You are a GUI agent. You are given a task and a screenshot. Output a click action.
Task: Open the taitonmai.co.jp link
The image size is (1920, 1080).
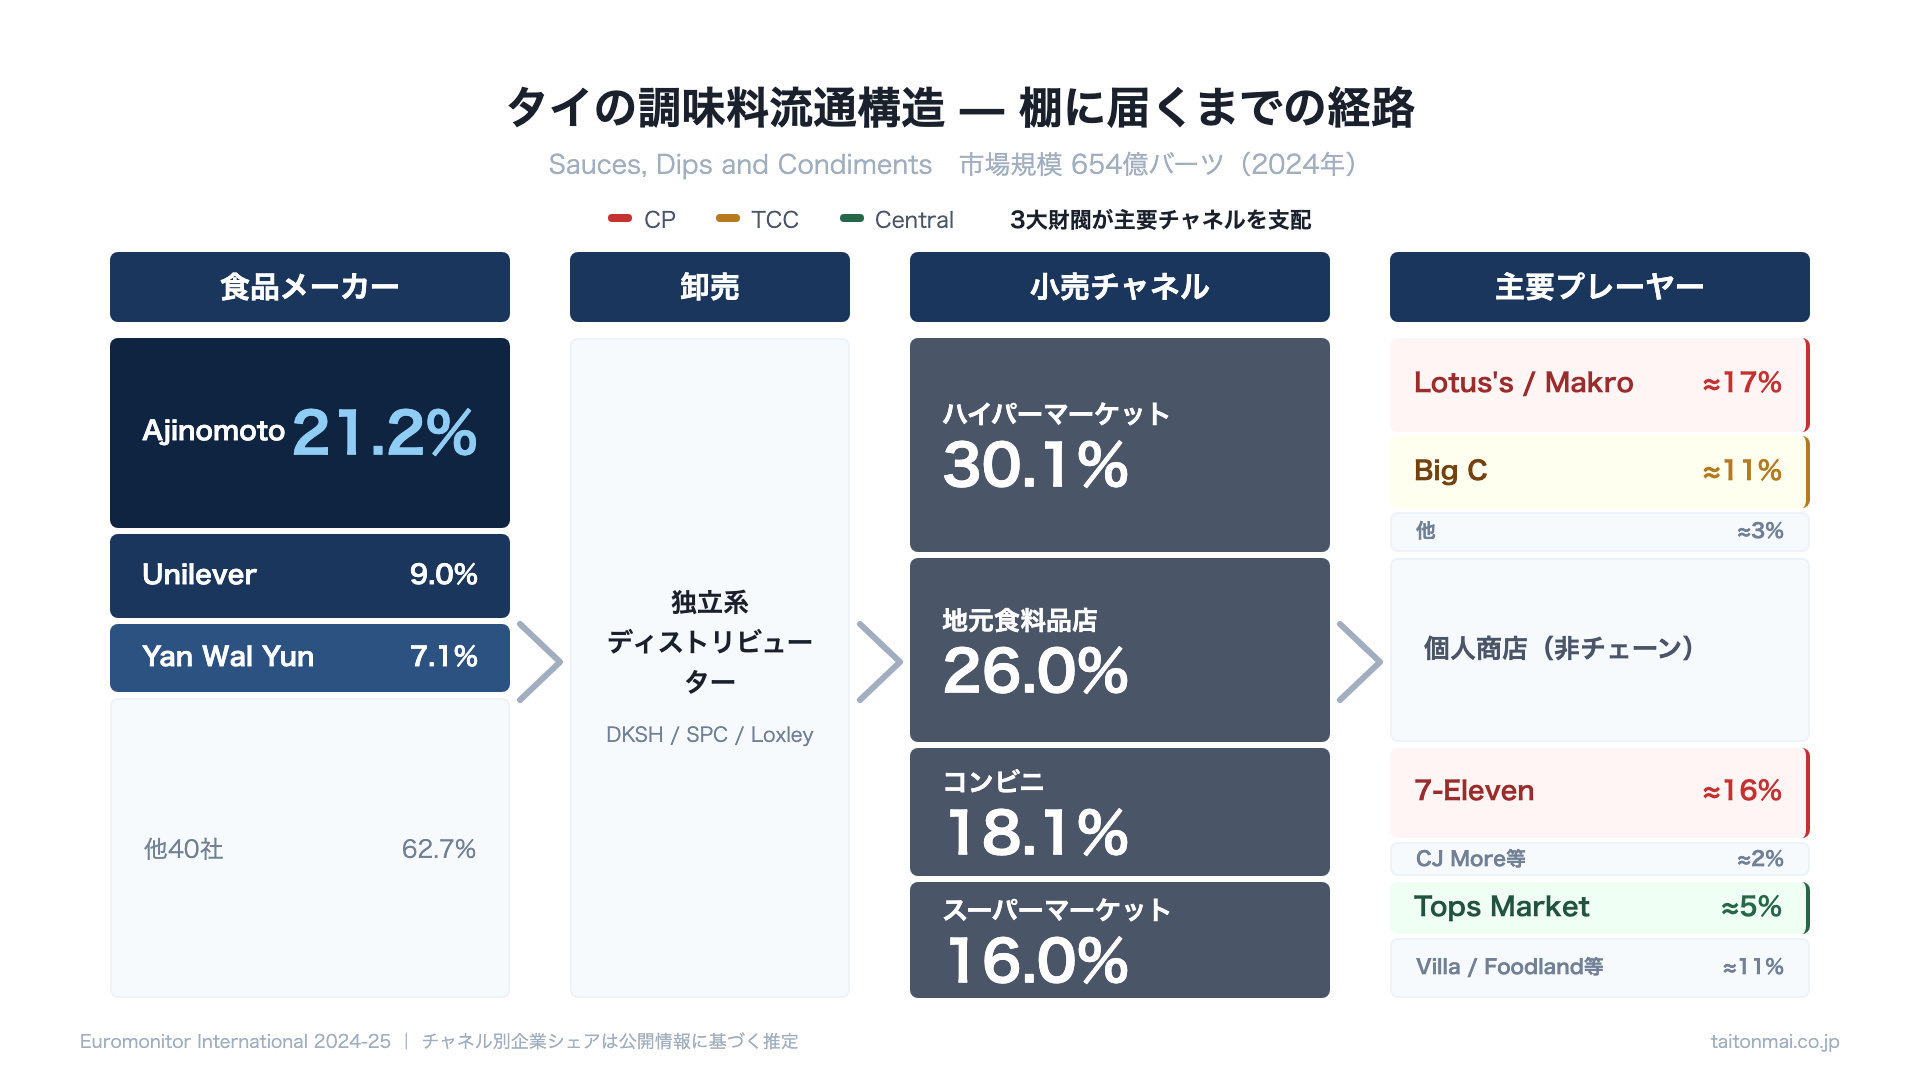pyautogui.click(x=1774, y=1041)
